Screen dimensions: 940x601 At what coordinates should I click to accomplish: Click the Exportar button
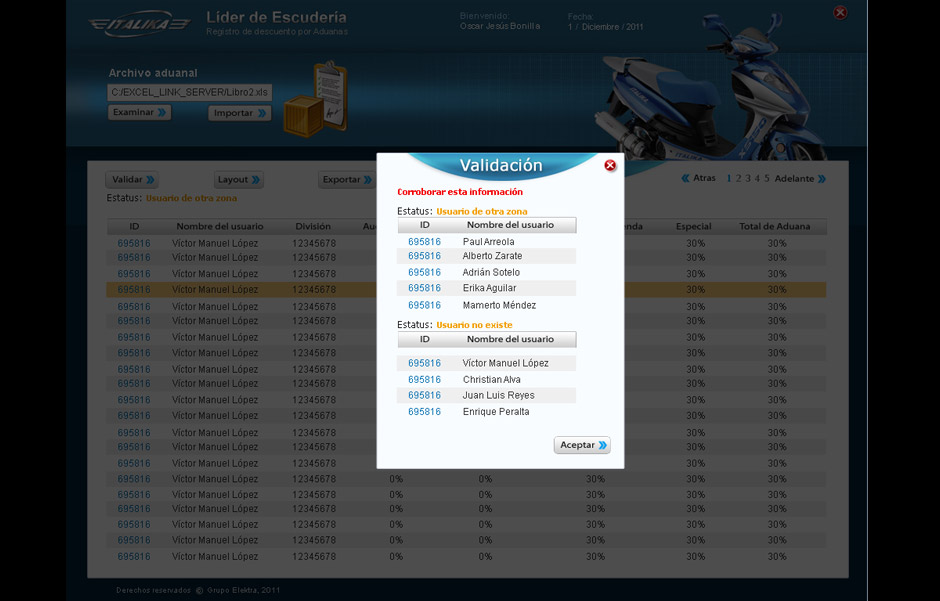(347, 179)
